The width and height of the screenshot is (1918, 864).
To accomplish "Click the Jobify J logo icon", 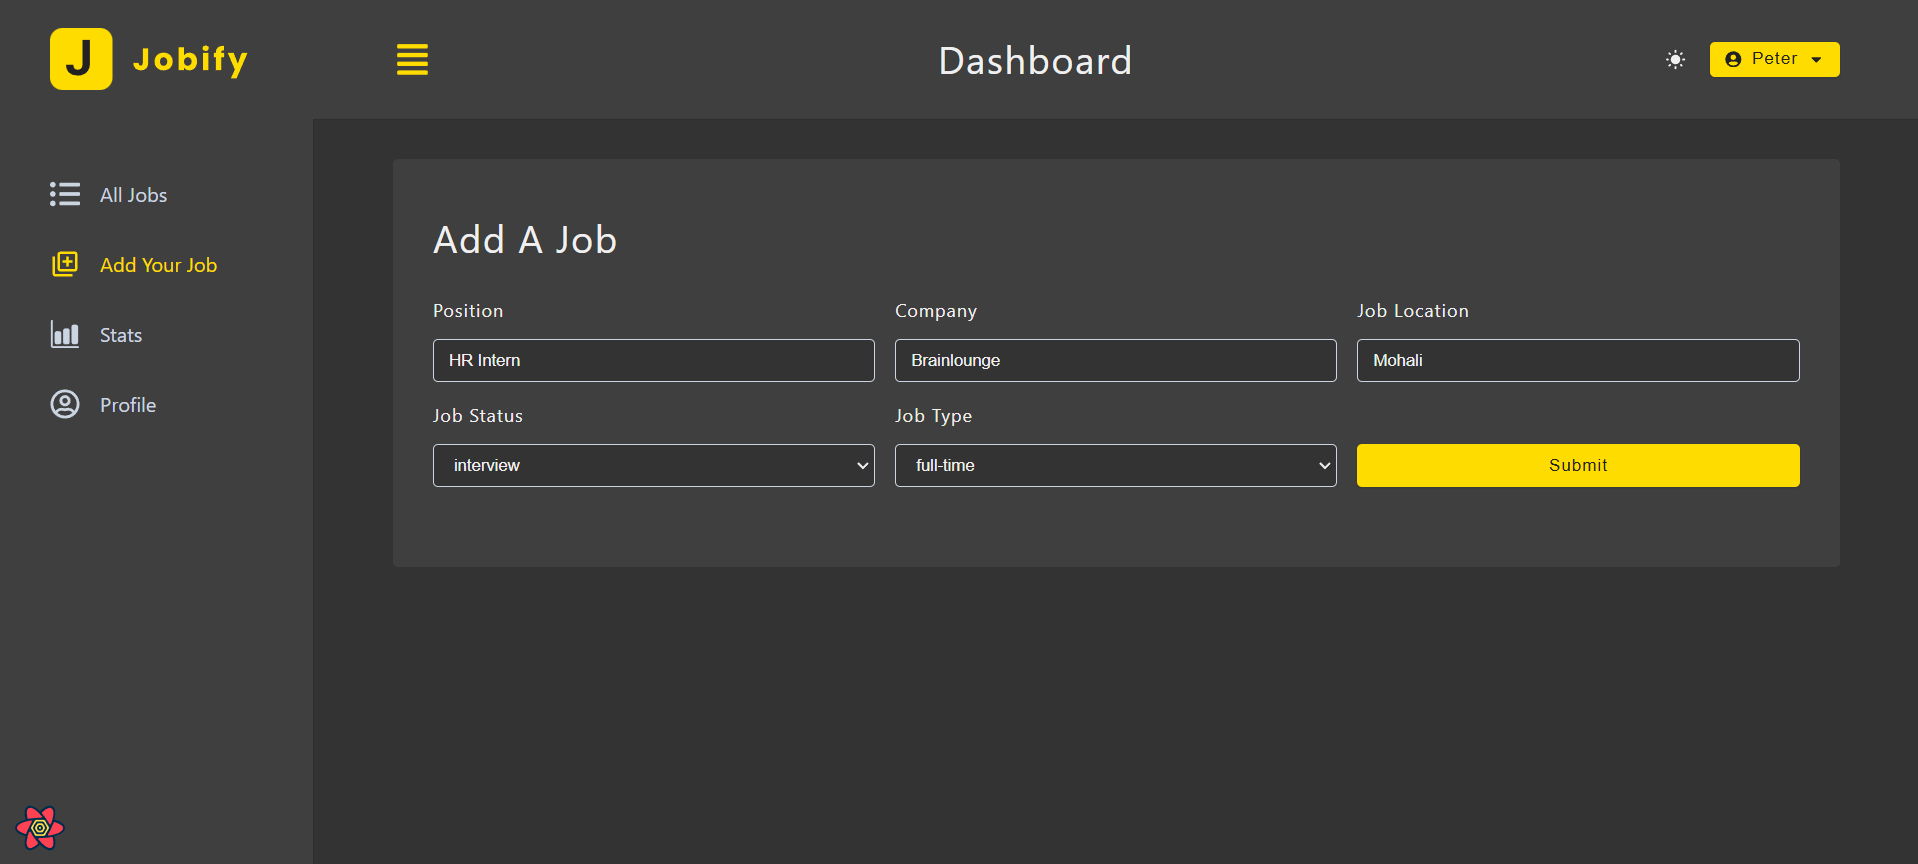I will pyautogui.click(x=81, y=59).
